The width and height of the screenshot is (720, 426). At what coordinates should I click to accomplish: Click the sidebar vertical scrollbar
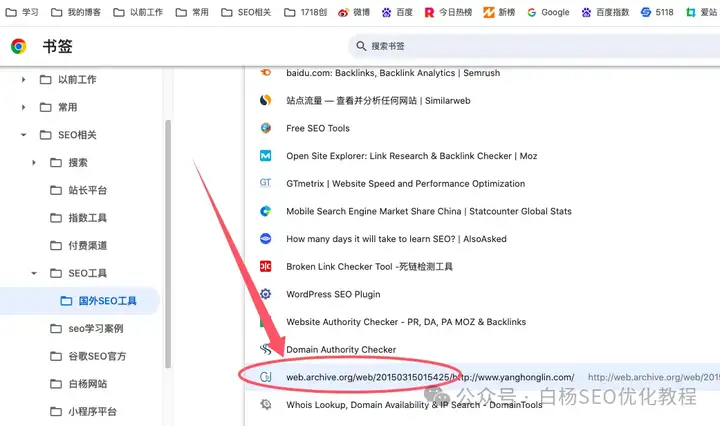point(168,244)
